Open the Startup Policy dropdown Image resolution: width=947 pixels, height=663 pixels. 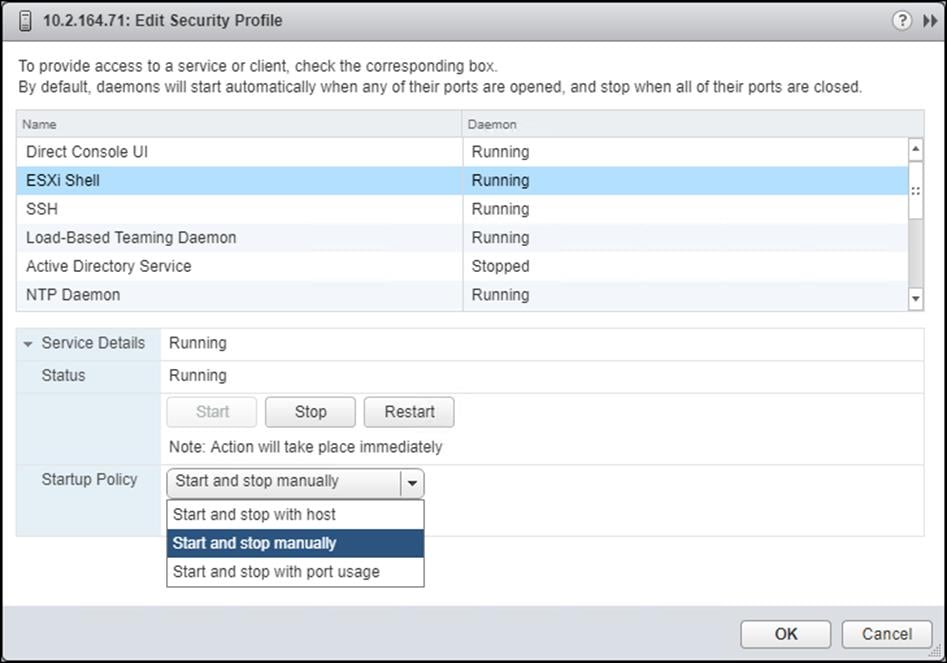[x=412, y=483]
